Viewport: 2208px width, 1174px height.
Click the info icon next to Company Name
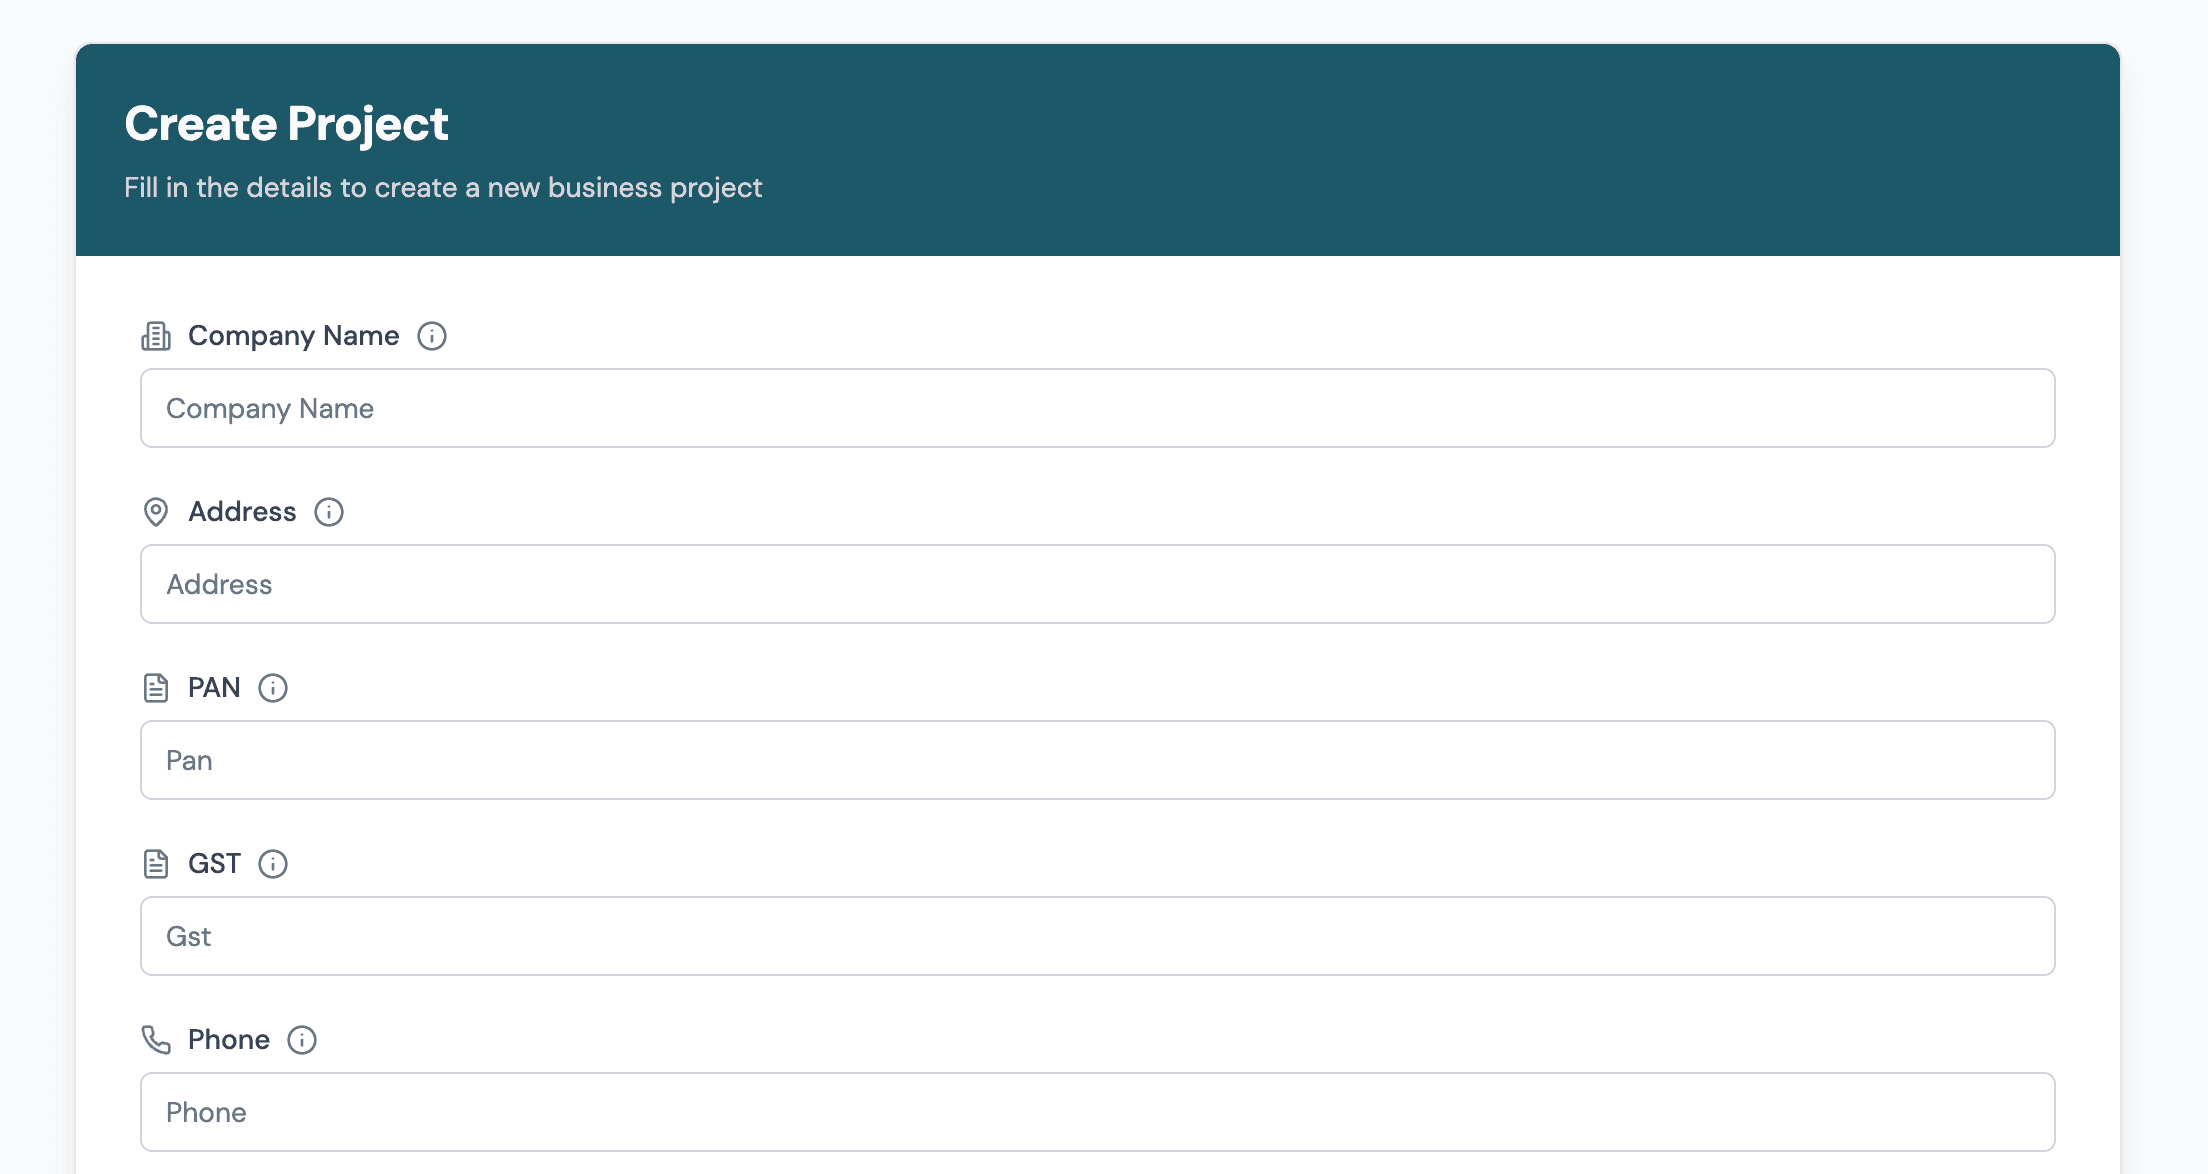[x=432, y=336]
